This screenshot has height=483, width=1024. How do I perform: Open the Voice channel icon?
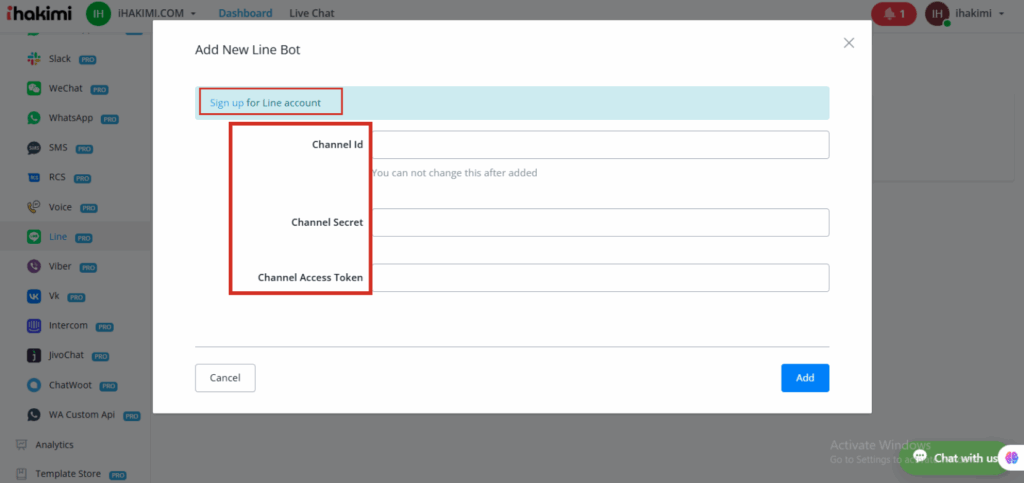[34, 207]
